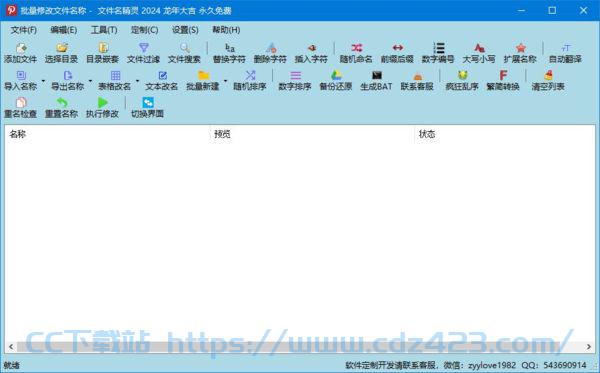Screen dimensions: 600x373
Task: Open the 设置(S) menu
Action: click(185, 30)
